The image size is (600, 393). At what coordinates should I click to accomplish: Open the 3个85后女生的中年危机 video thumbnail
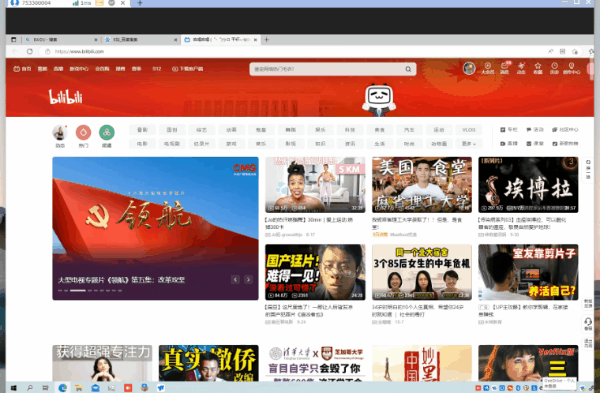coord(422,272)
